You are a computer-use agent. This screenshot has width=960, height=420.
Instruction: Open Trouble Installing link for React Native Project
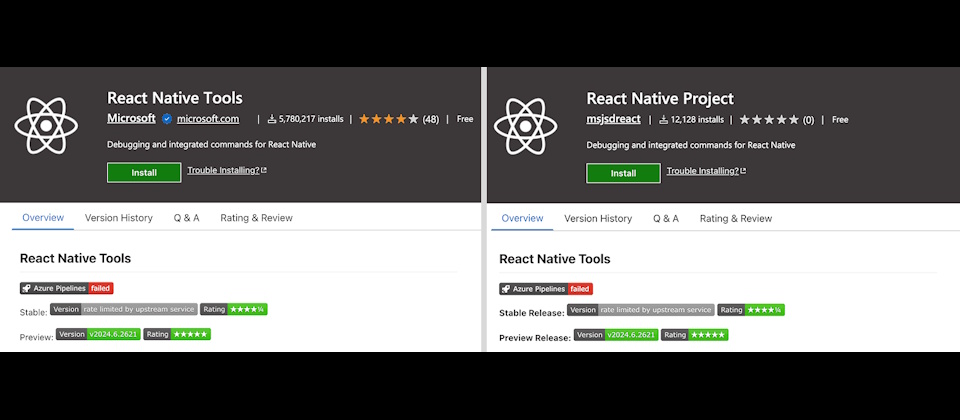706,171
